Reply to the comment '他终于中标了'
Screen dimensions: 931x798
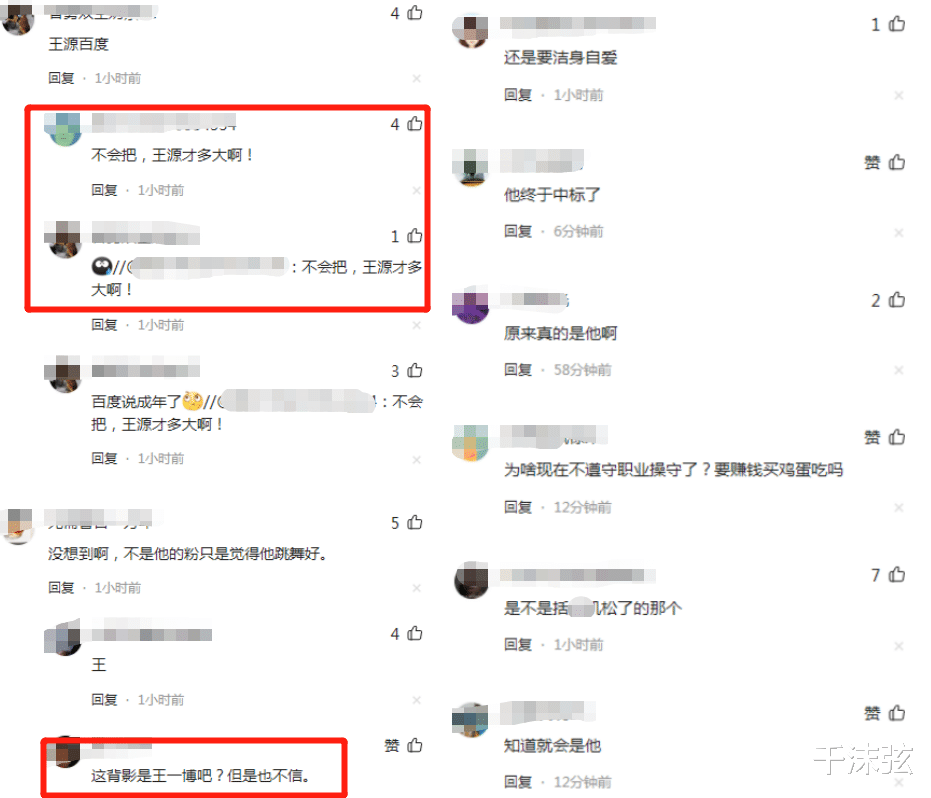click(518, 232)
